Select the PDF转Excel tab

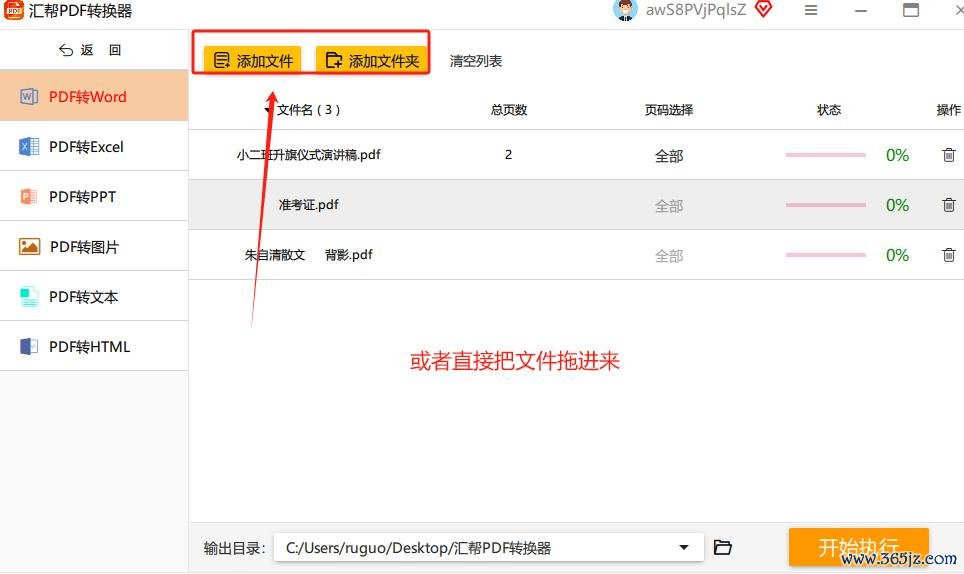(x=94, y=146)
